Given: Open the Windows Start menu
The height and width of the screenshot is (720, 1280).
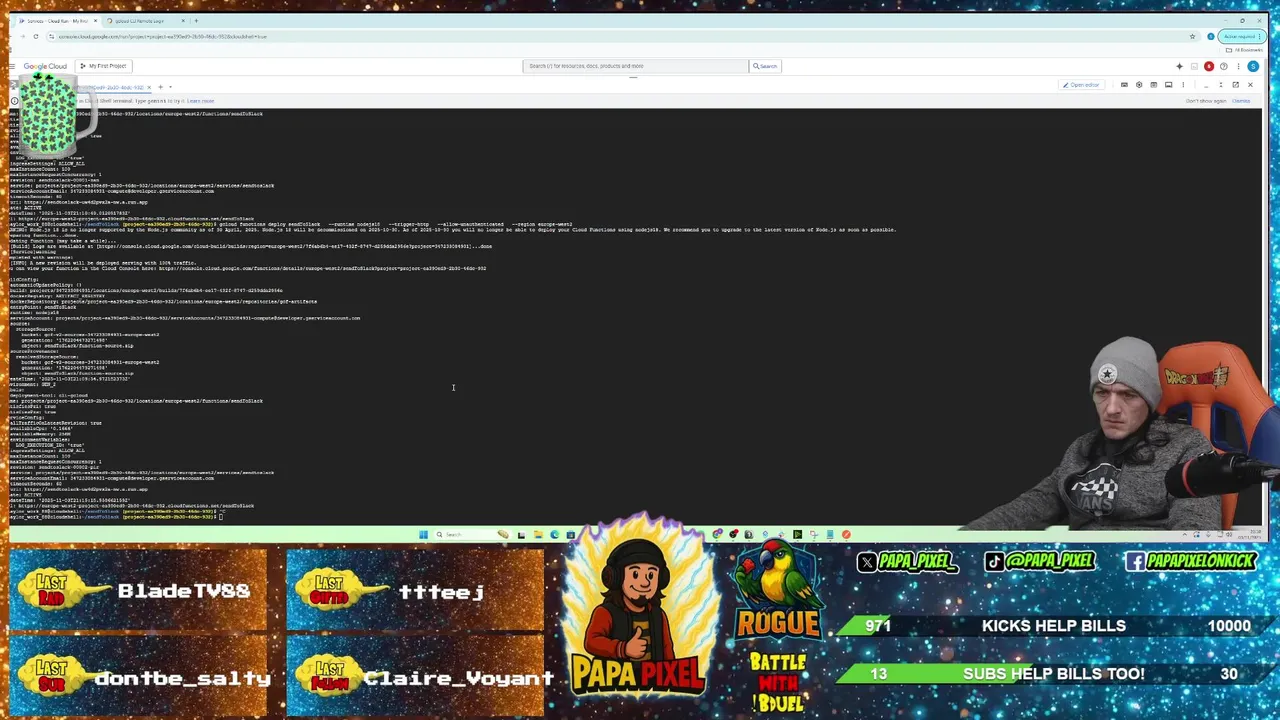Looking at the screenshot, I should [x=423, y=534].
